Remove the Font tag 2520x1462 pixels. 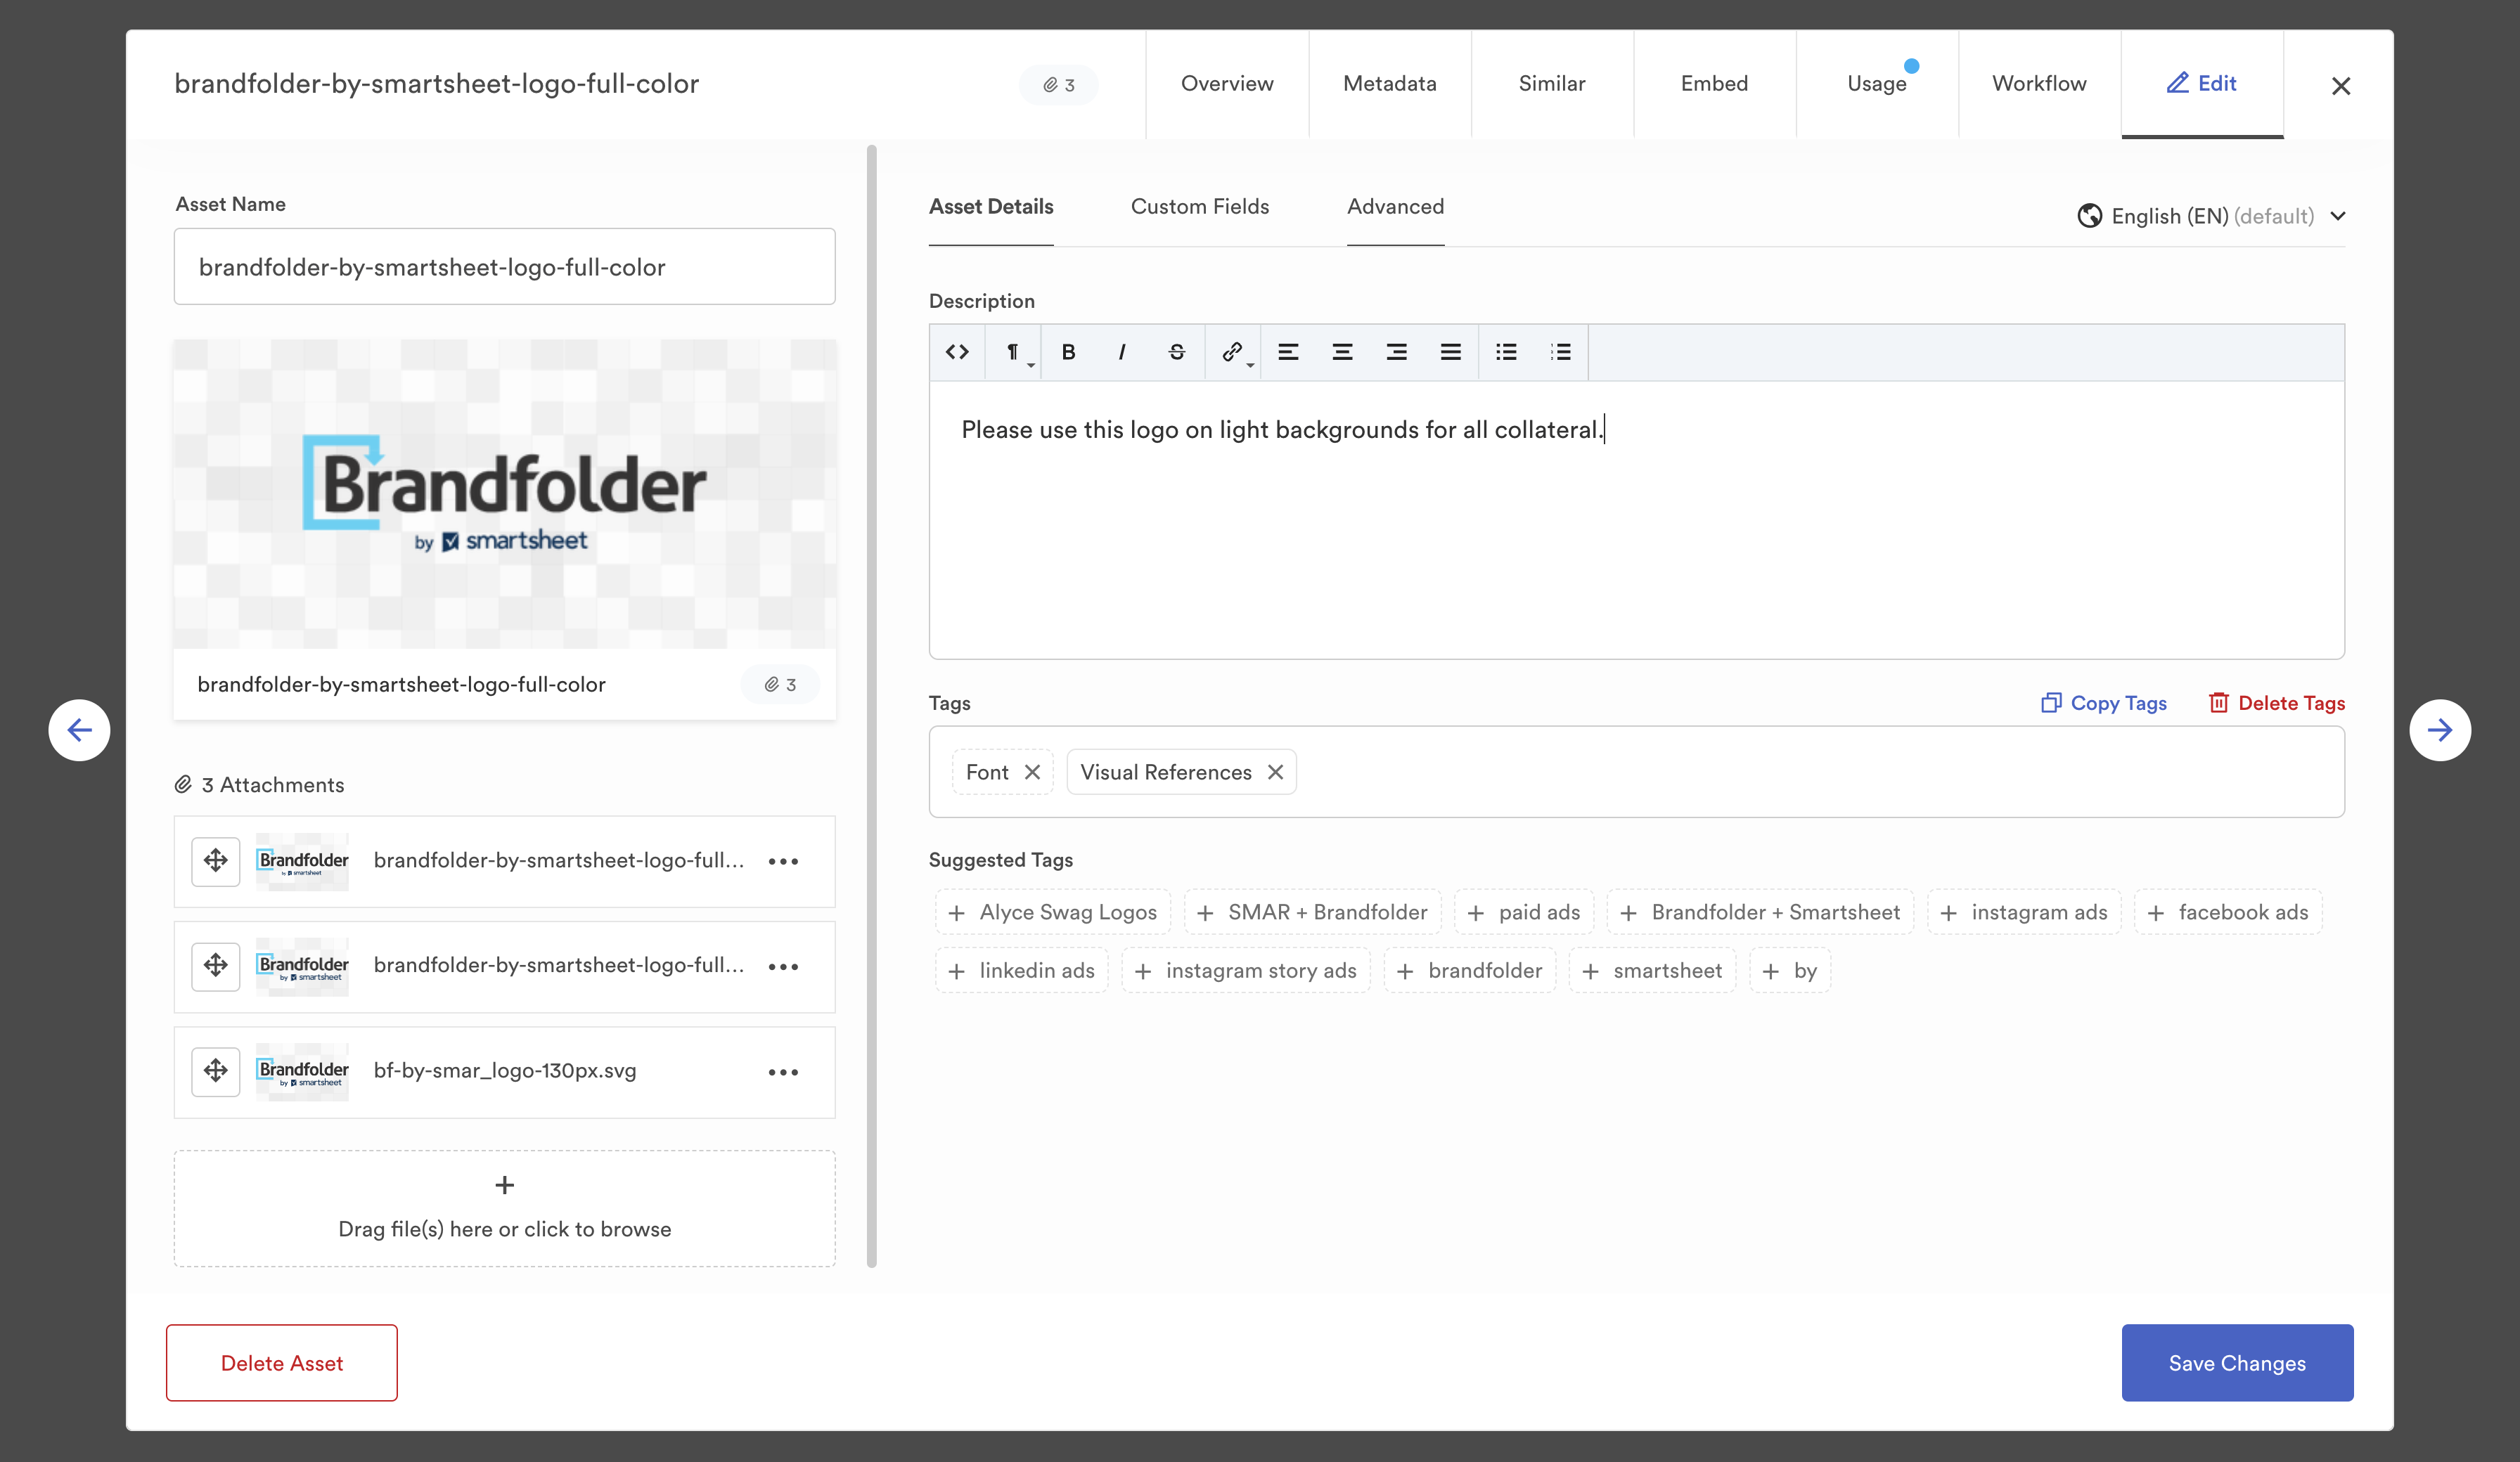(x=1033, y=772)
